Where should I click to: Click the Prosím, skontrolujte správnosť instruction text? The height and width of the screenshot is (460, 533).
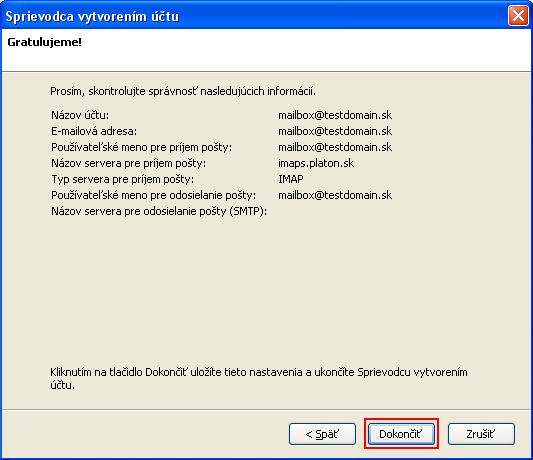[183, 91]
